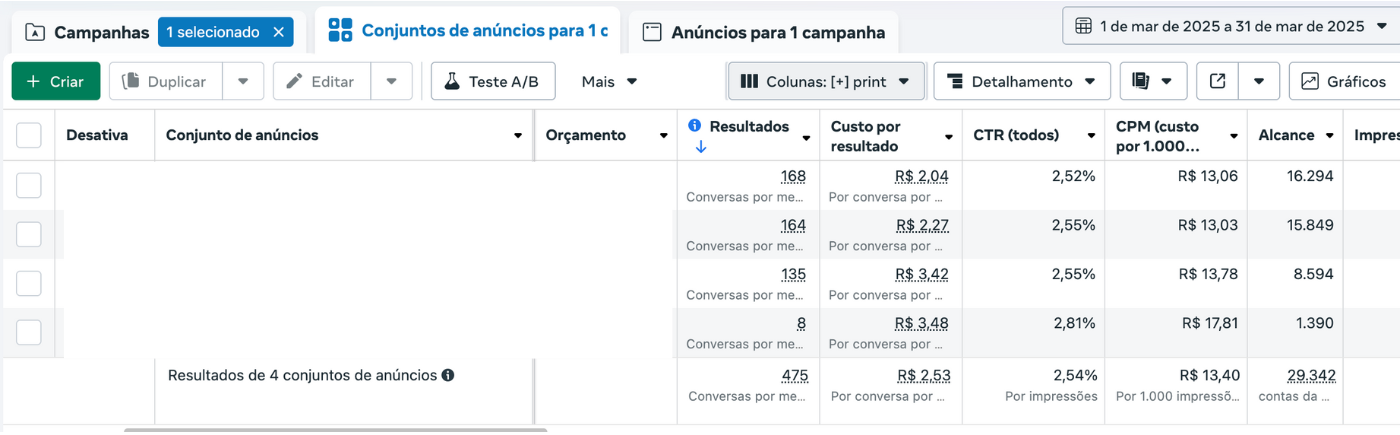Expand the Duplicar dropdown arrow
Screen dimensions: 1400x435
point(243,81)
